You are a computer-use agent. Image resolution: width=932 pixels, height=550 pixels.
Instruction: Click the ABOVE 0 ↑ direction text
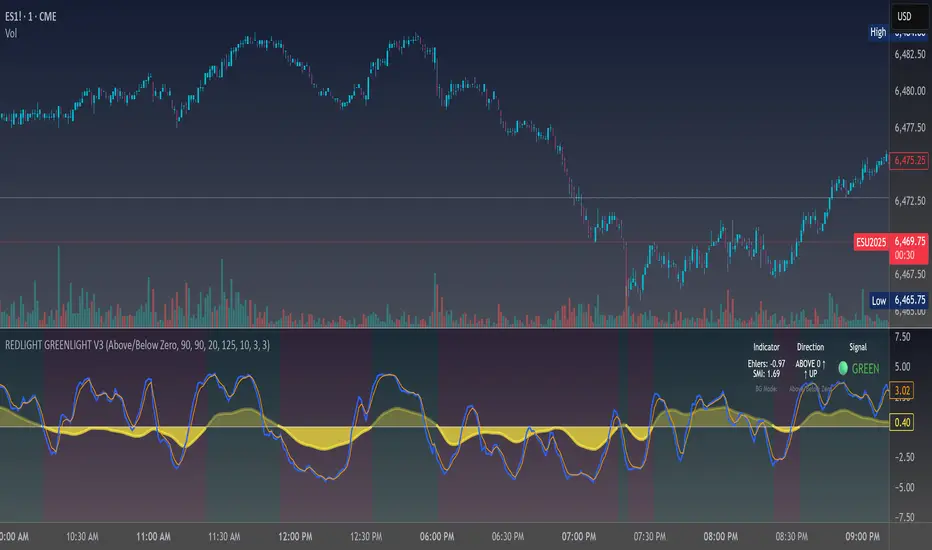(810, 364)
